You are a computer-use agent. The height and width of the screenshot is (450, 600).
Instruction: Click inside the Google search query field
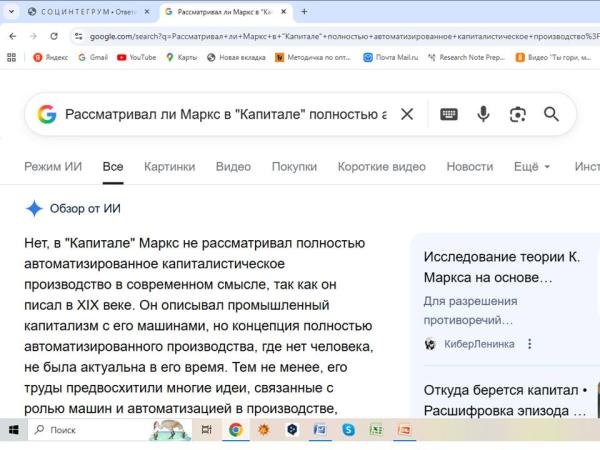226,114
